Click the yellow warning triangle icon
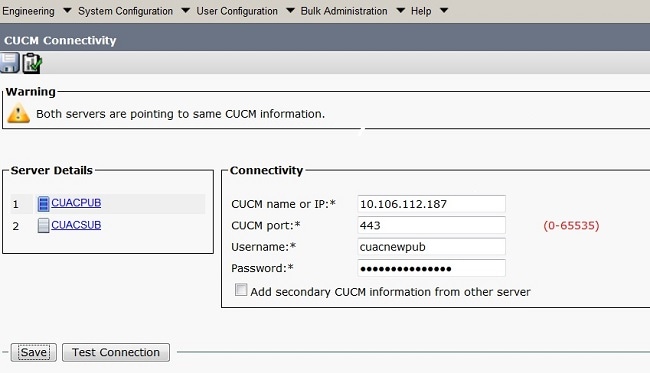 click(19, 114)
